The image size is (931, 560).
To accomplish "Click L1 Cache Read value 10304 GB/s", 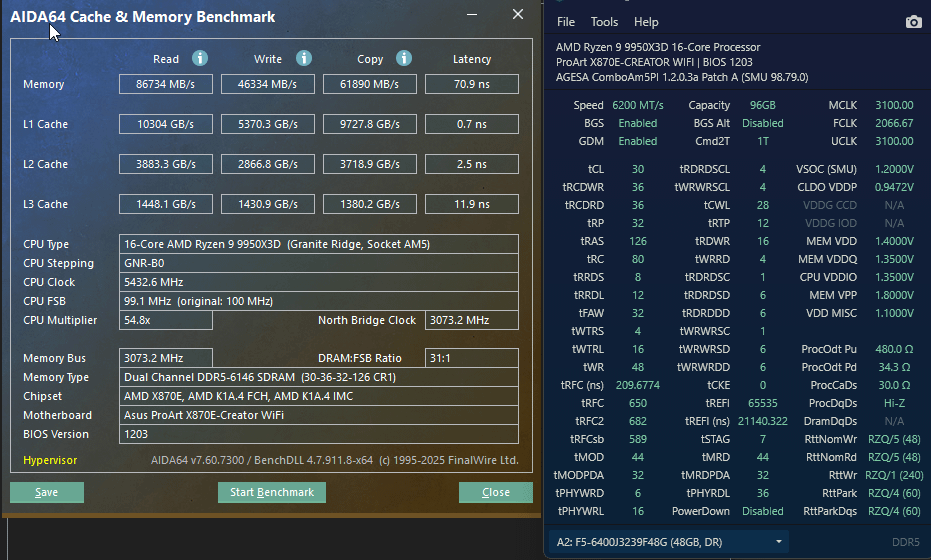I will coord(166,124).
